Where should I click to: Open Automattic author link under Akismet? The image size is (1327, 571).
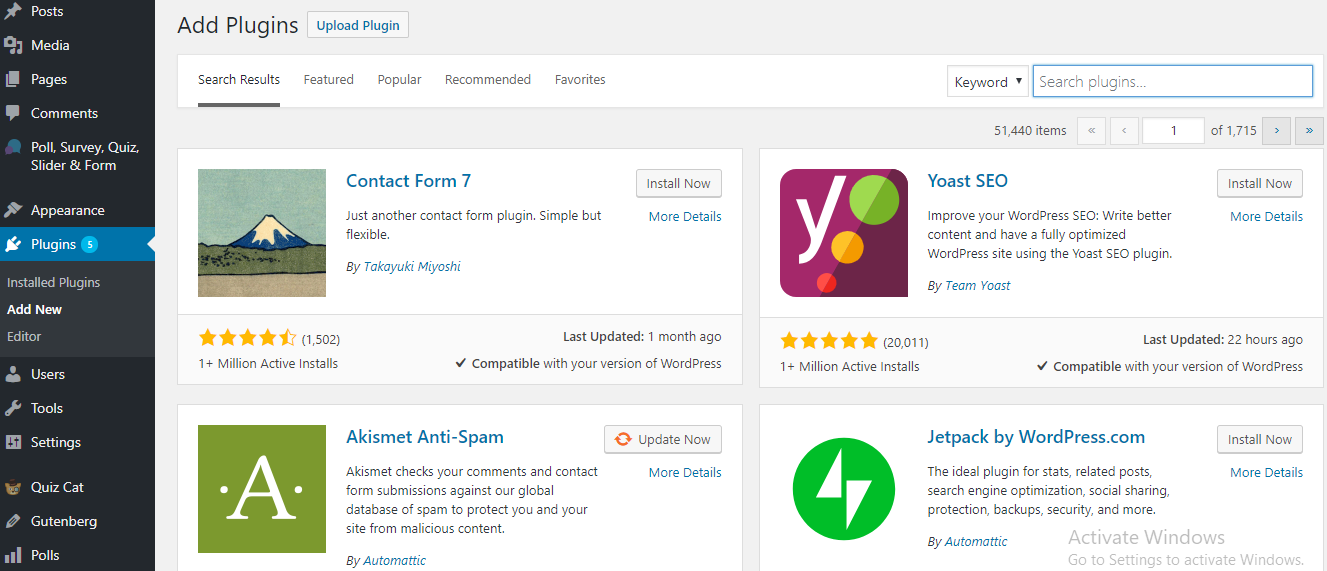pos(394,560)
